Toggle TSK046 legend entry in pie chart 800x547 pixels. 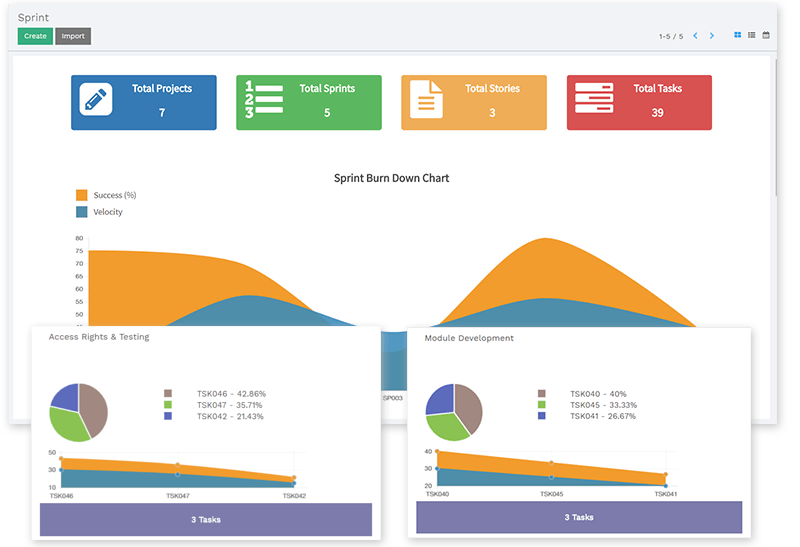pyautogui.click(x=168, y=394)
